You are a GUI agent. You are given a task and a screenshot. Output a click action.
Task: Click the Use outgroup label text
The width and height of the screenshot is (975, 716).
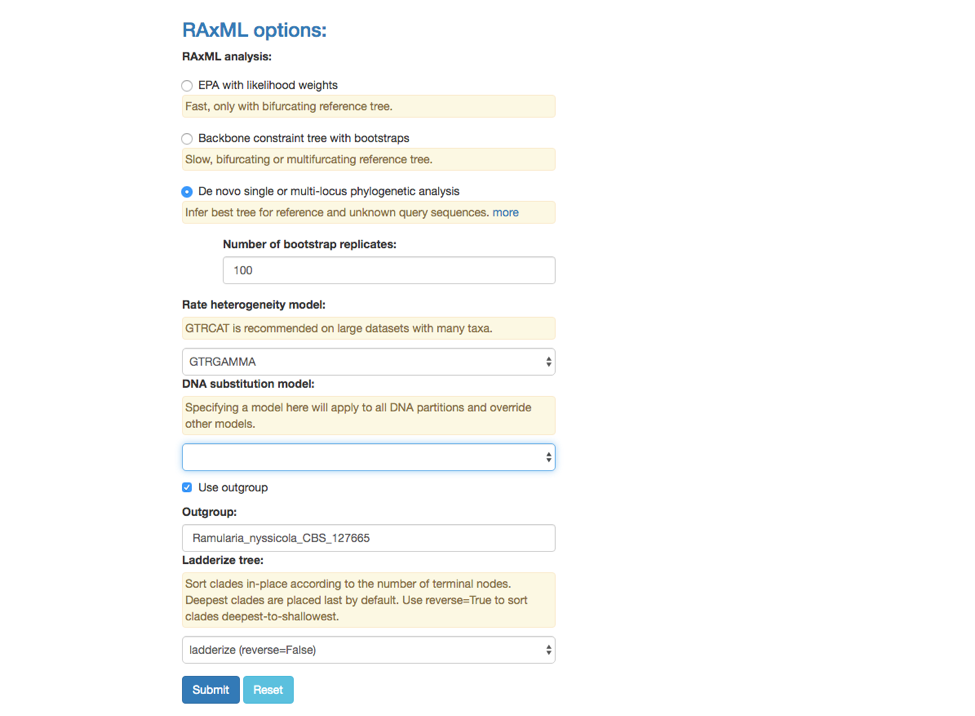pos(233,488)
